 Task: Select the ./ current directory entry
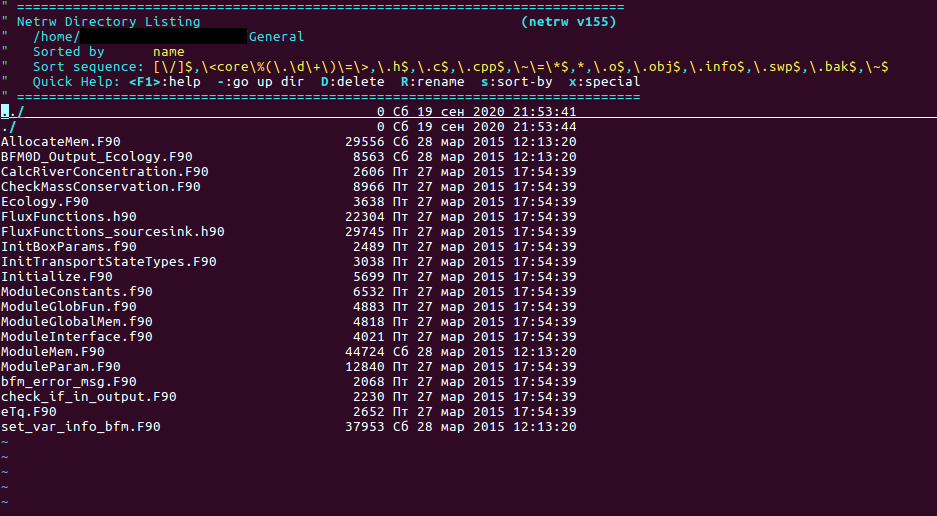click(x=8, y=127)
